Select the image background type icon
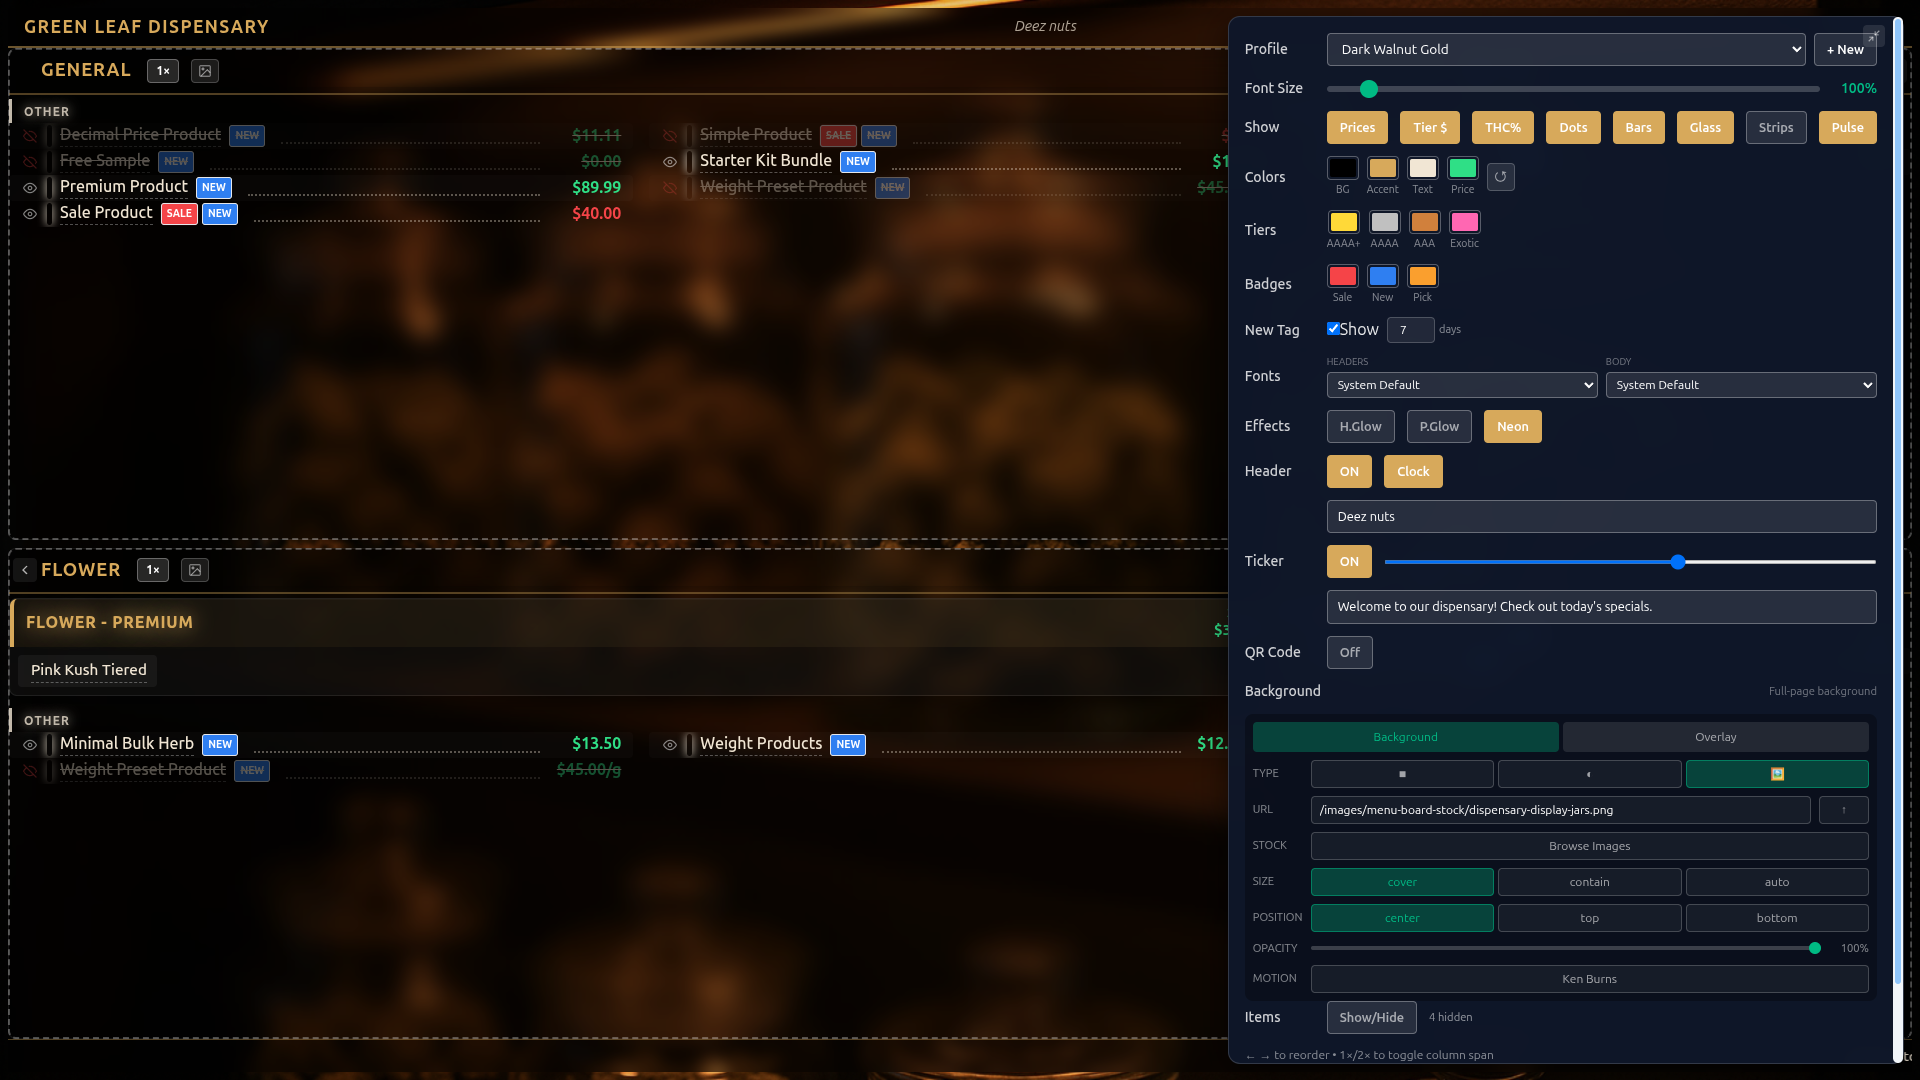Image resolution: width=1920 pixels, height=1080 pixels. tap(1776, 773)
